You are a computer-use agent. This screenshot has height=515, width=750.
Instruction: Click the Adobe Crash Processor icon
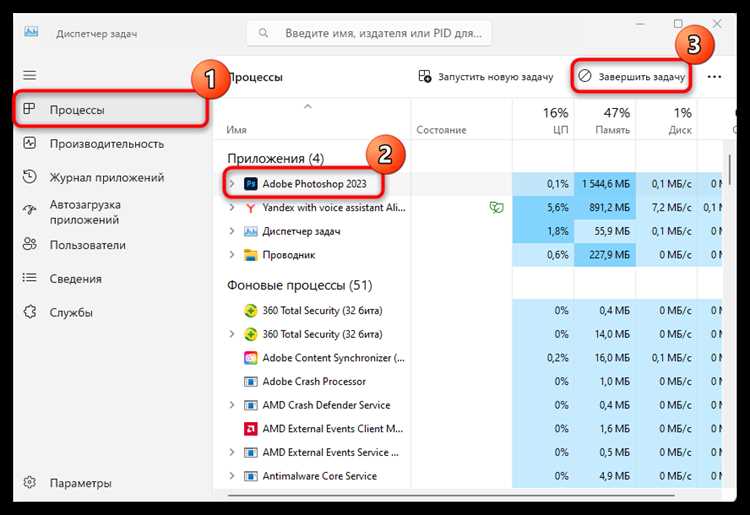(x=251, y=382)
